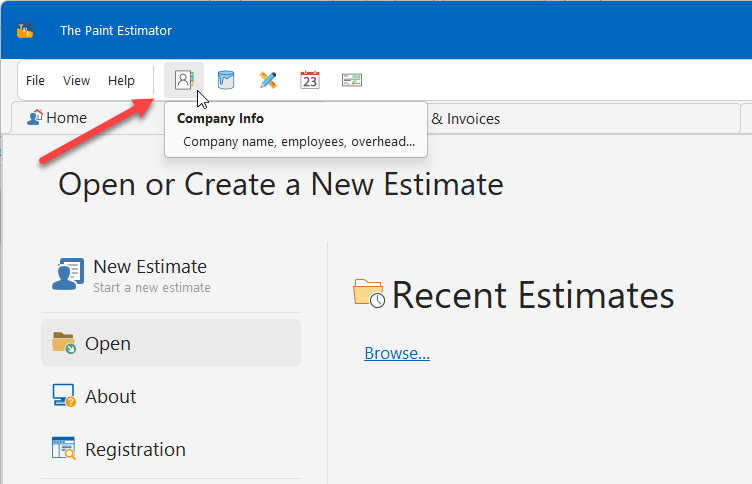This screenshot has height=484, width=752.
Task: Click the Registration window icon
Action: (x=64, y=449)
